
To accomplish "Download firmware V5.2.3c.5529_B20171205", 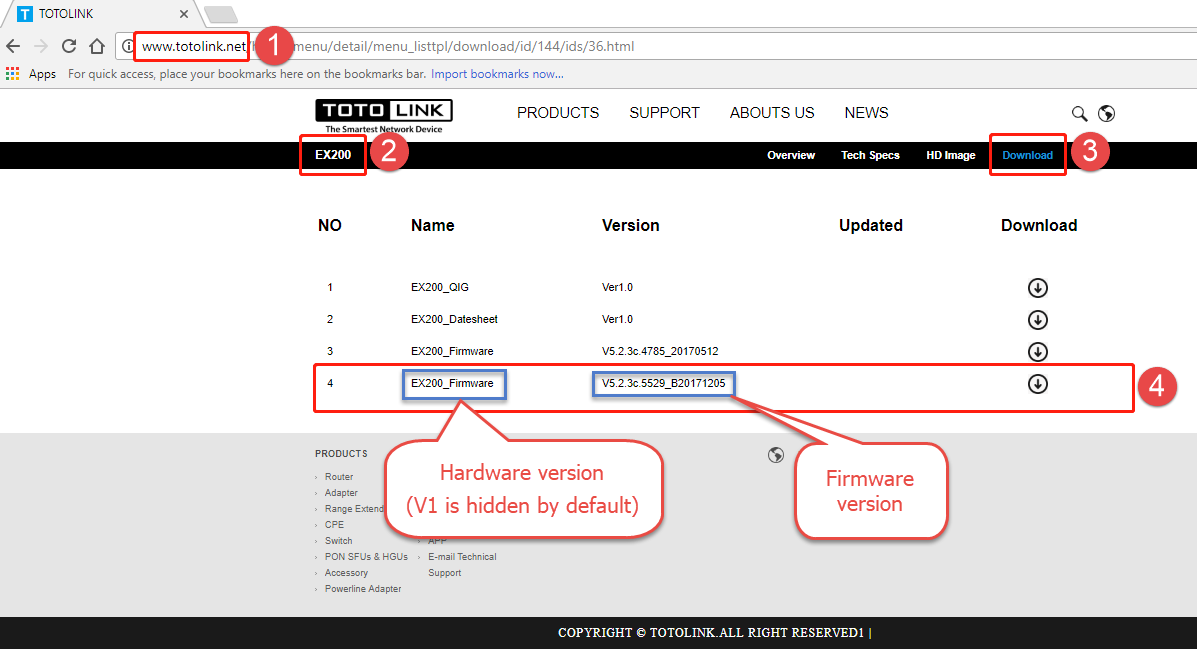I will (1037, 384).
